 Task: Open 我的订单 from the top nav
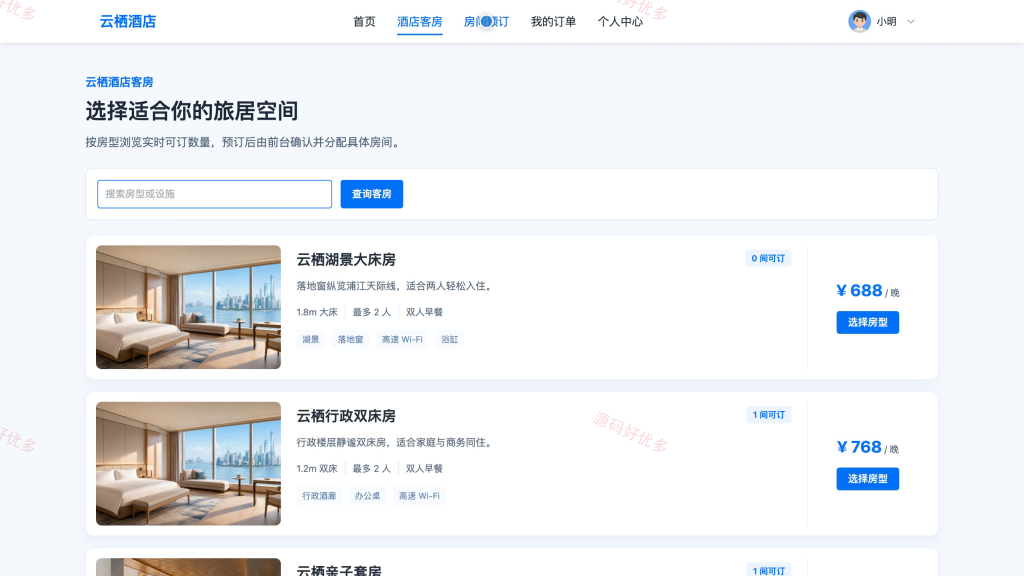point(553,22)
